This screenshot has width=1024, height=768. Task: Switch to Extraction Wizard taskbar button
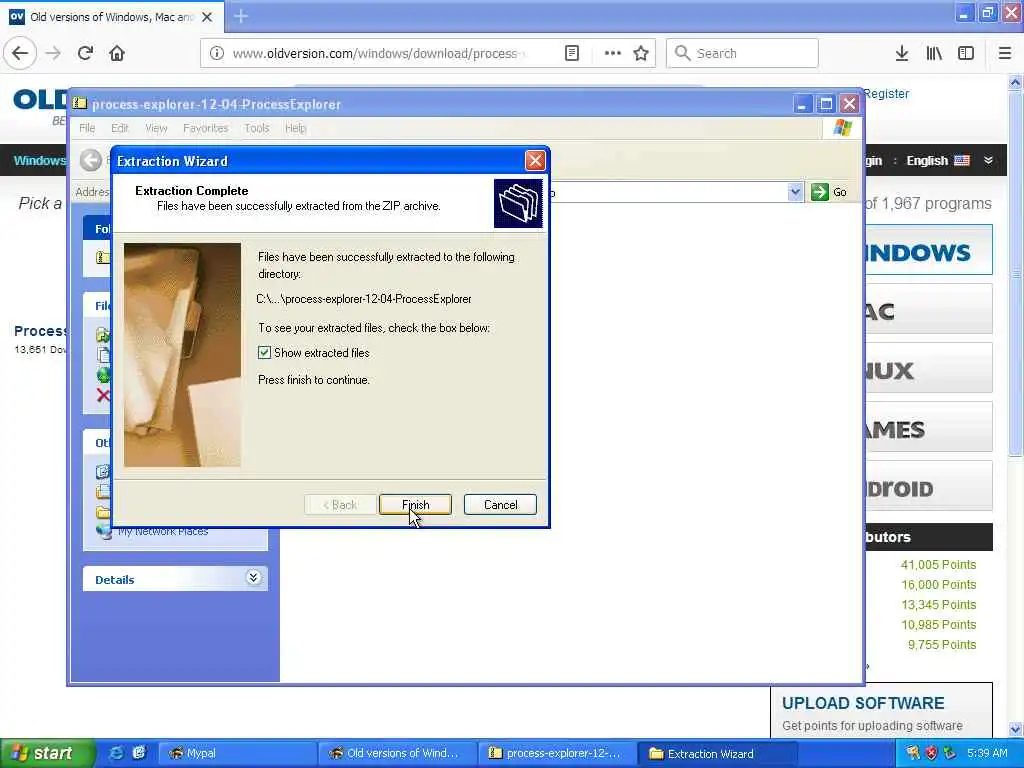click(716, 753)
